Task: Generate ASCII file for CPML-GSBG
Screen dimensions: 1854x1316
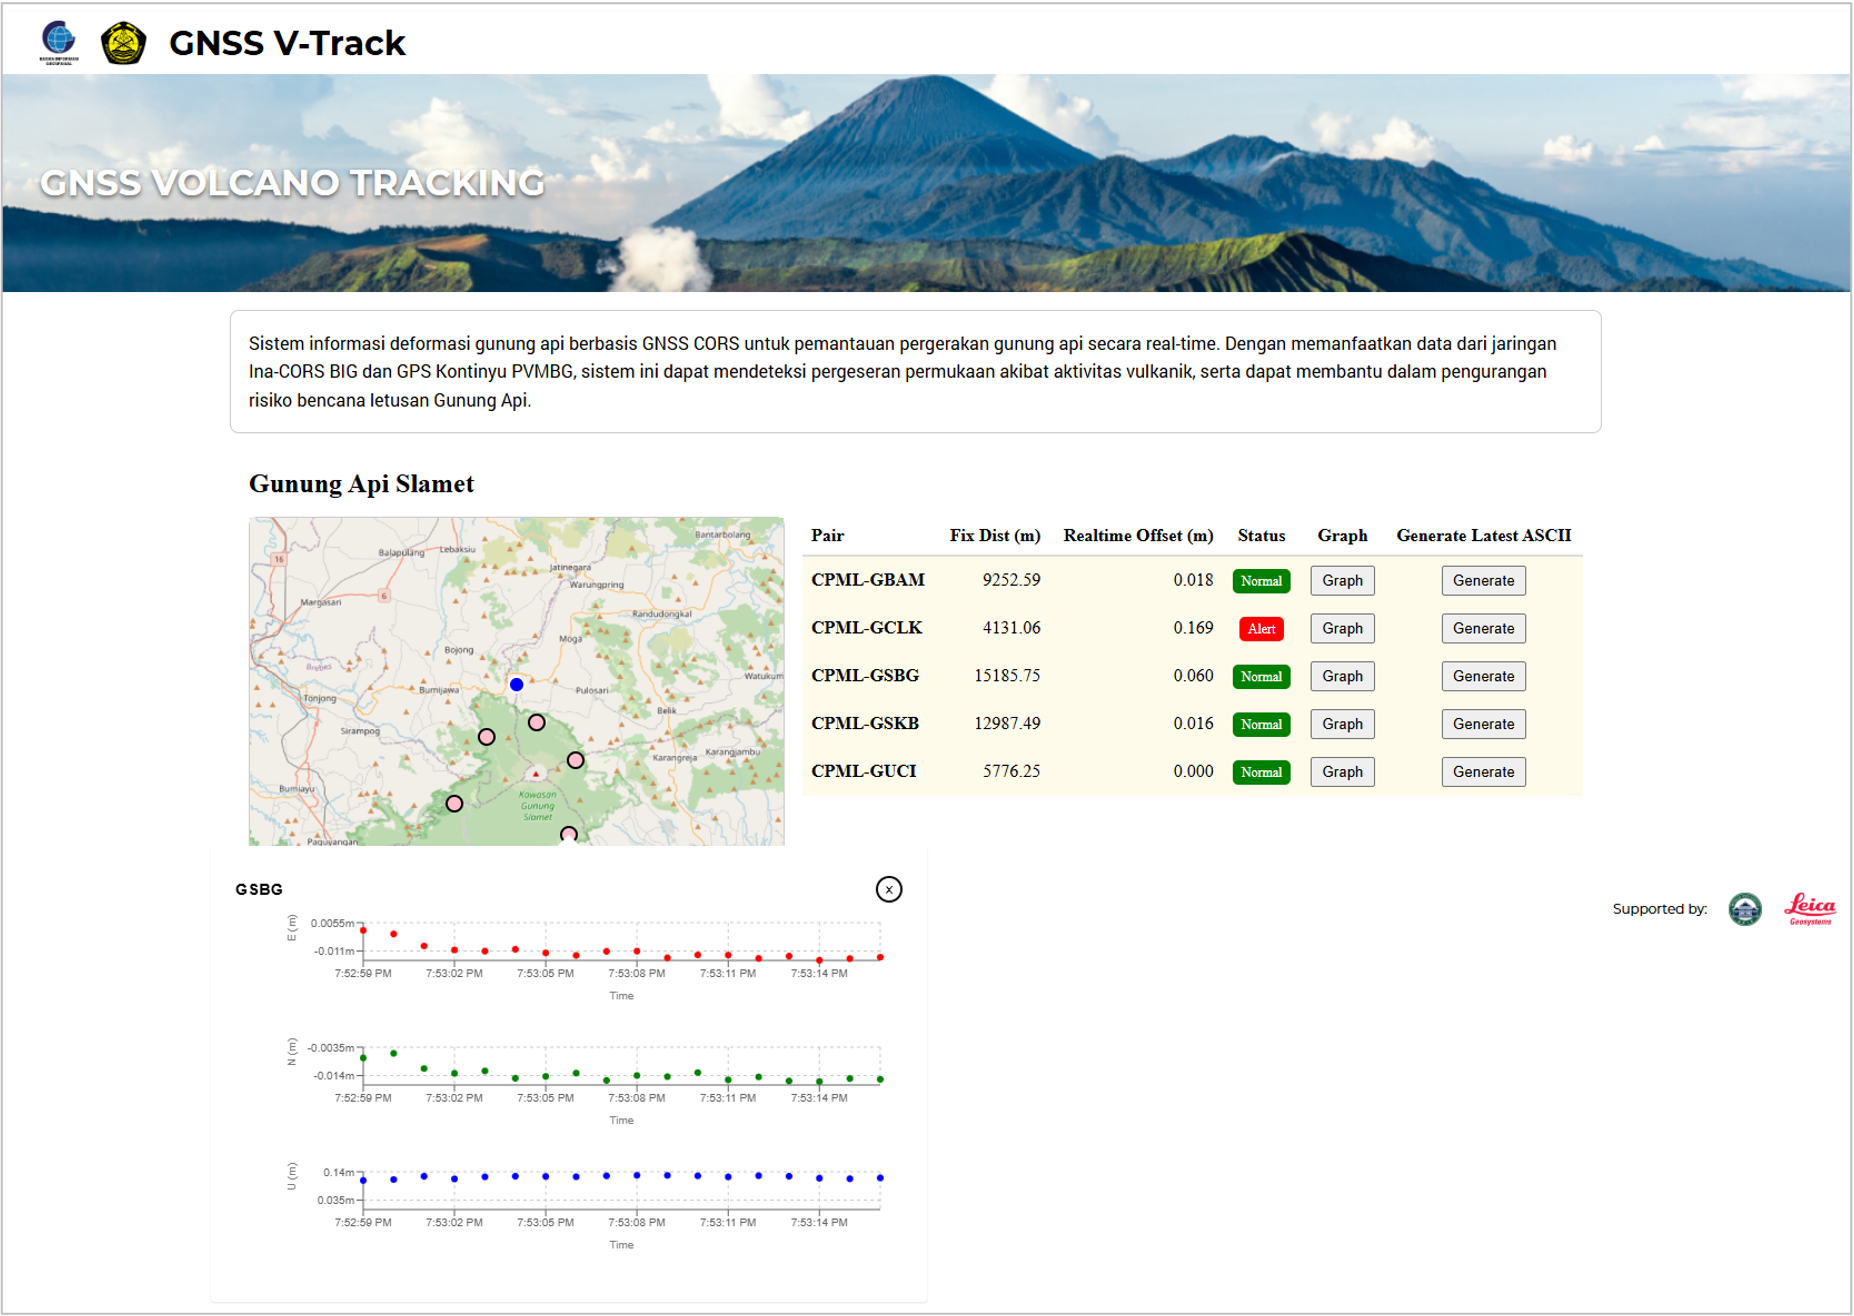Action: coord(1483,677)
